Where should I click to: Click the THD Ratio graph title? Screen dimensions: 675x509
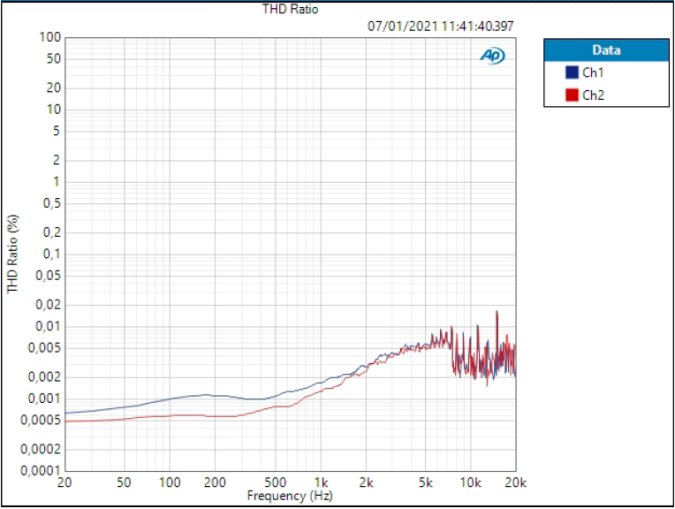click(291, 9)
